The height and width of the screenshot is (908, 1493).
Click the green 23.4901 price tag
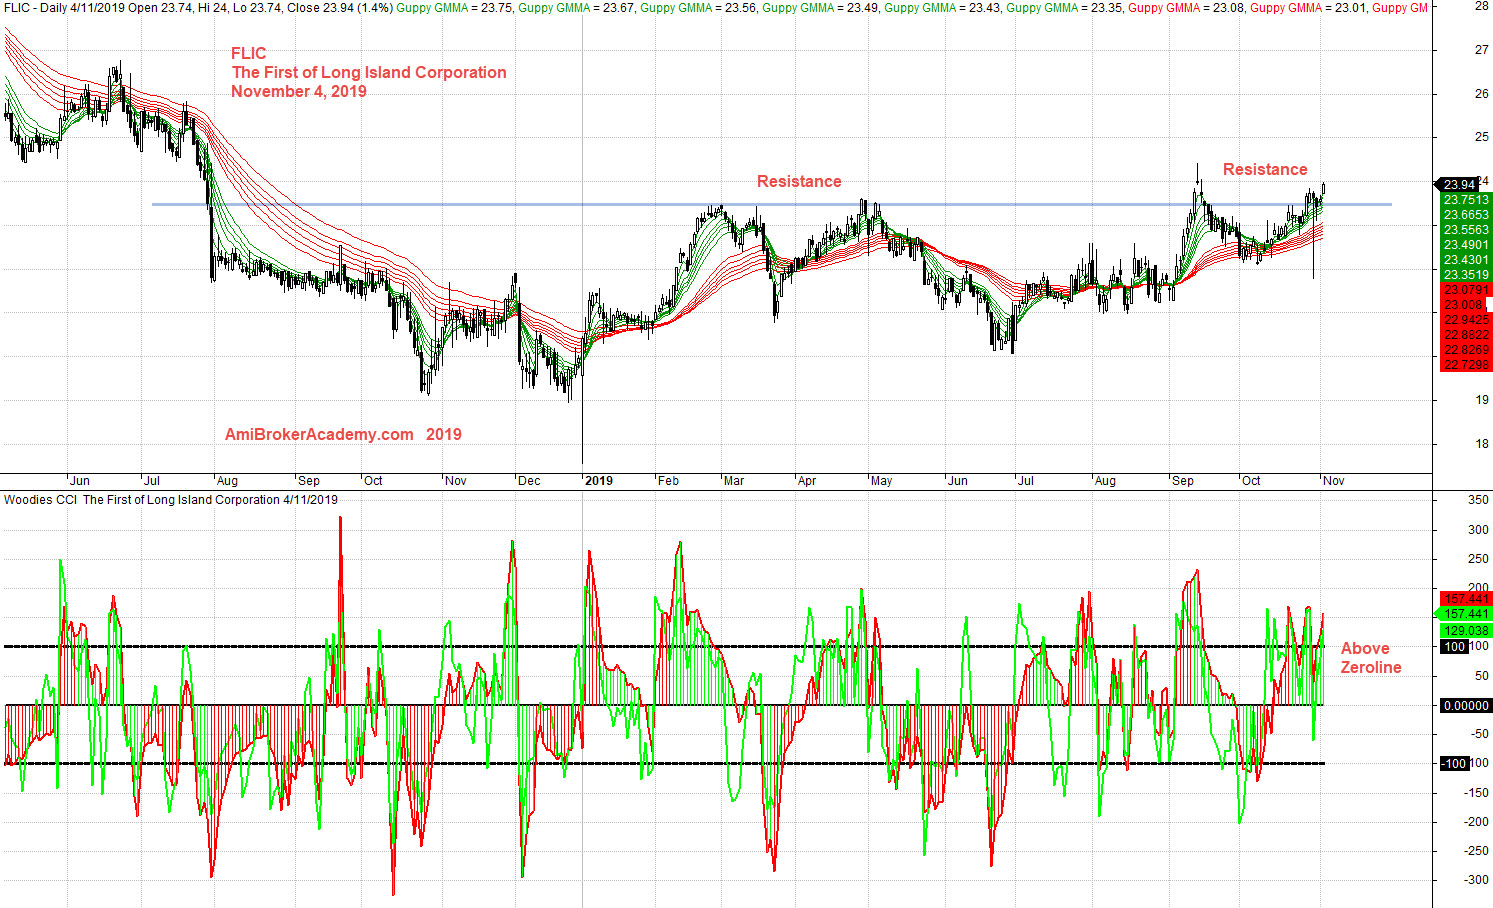(1466, 245)
